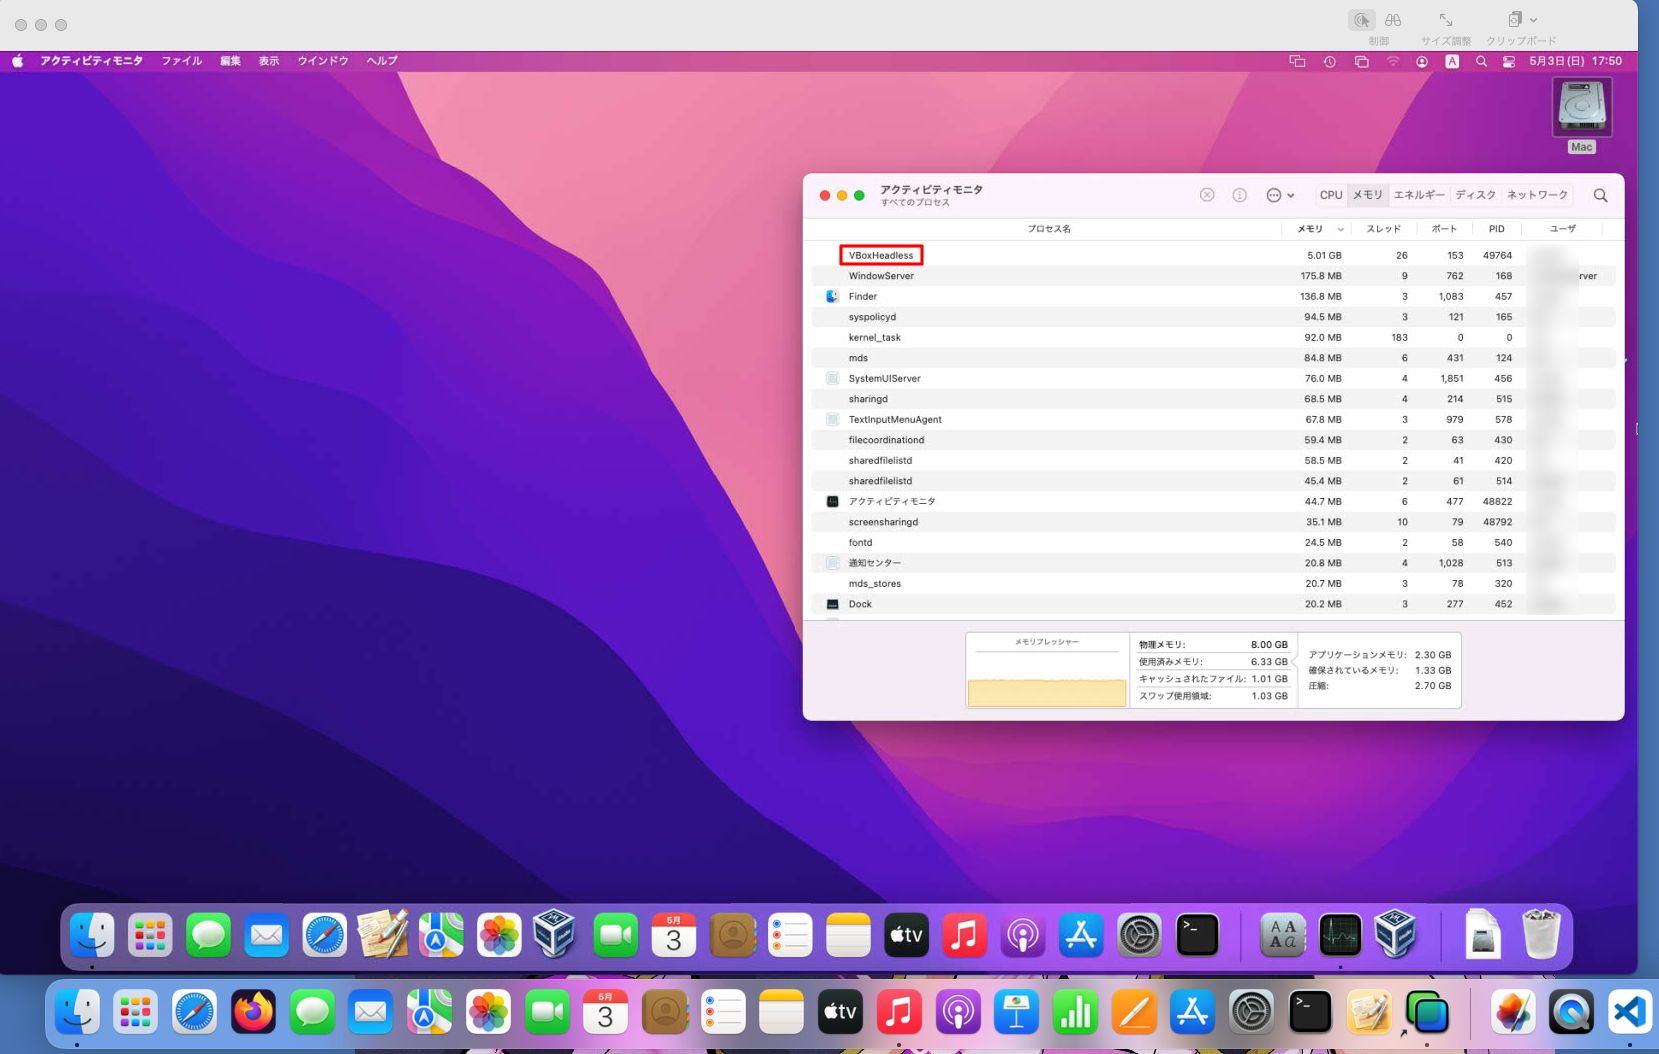Switch to observe mode with the binoculars button
Image resolution: width=1659 pixels, height=1054 pixels.
click(x=1393, y=20)
